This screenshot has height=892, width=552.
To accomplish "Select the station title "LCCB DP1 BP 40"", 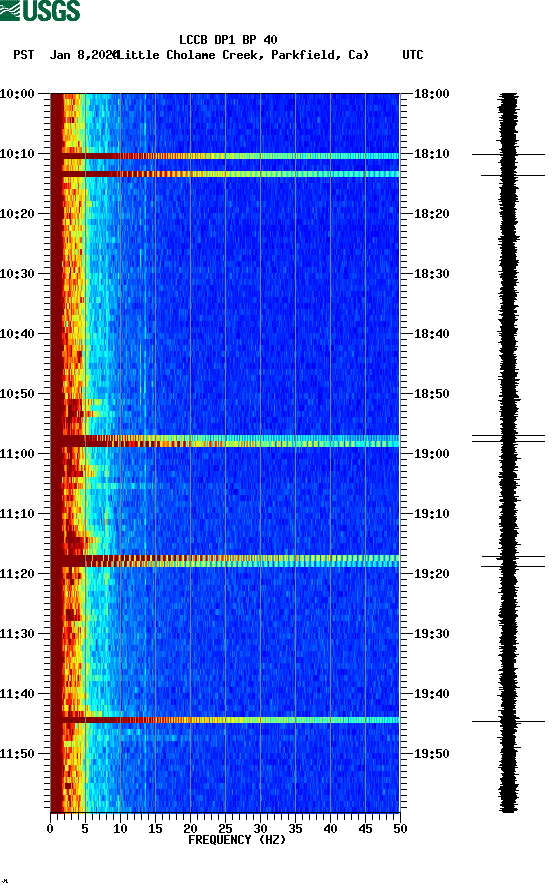I will (x=228, y=40).
